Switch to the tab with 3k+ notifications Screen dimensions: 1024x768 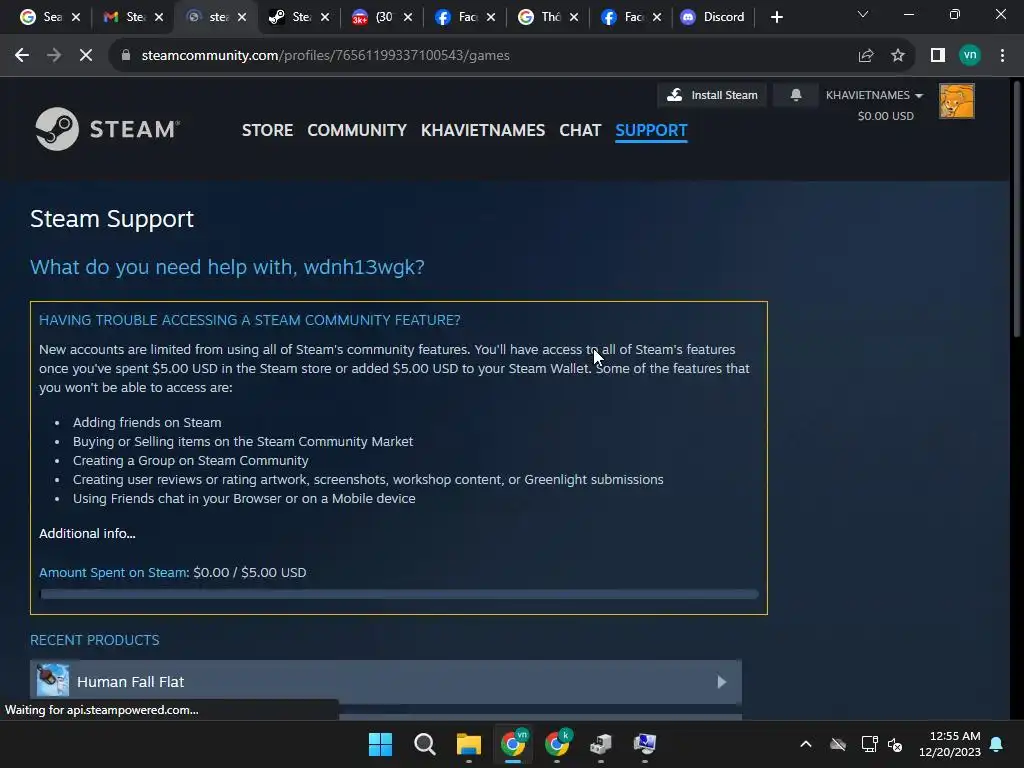(382, 18)
